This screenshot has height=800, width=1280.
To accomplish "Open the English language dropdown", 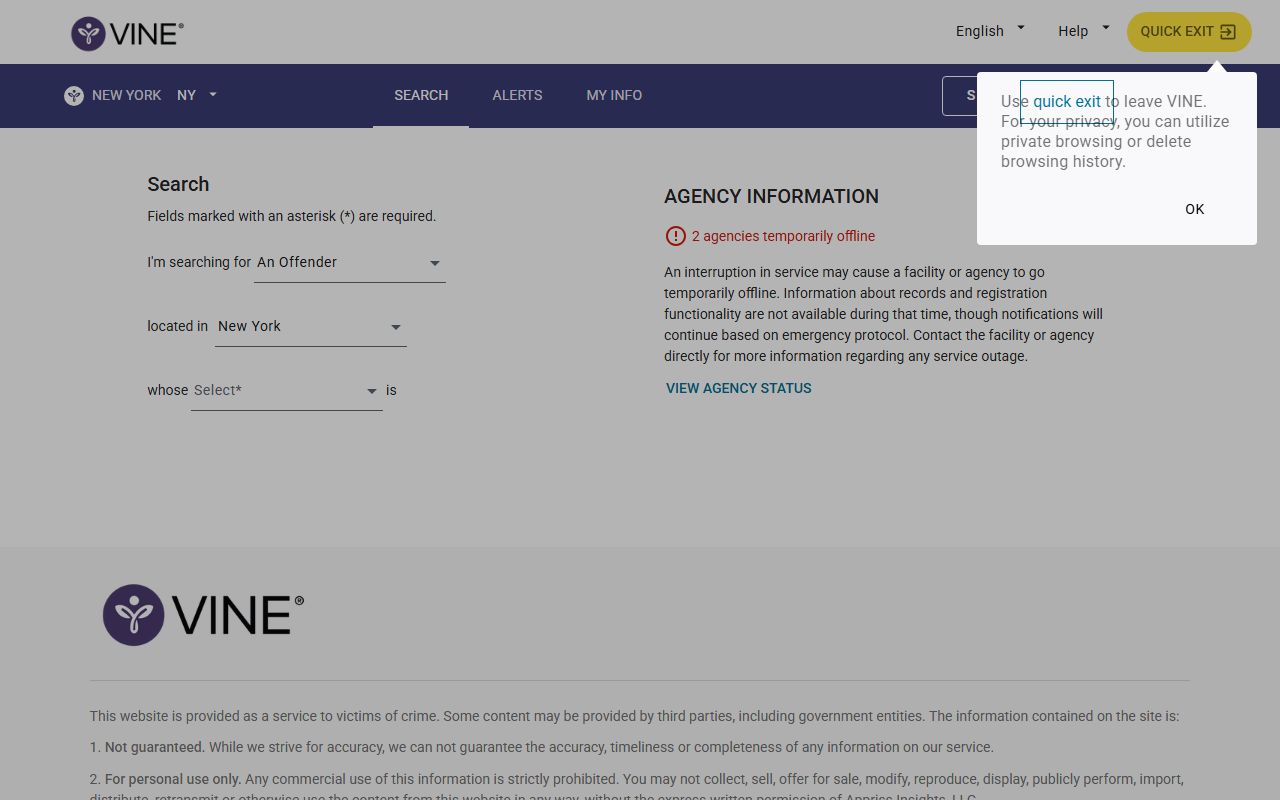I will tap(989, 31).
